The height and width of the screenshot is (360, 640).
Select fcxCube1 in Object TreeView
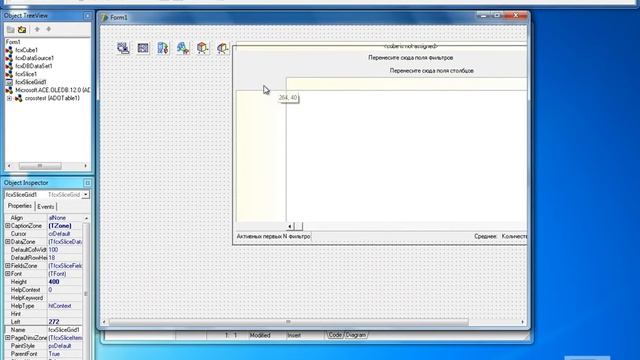point(27,50)
